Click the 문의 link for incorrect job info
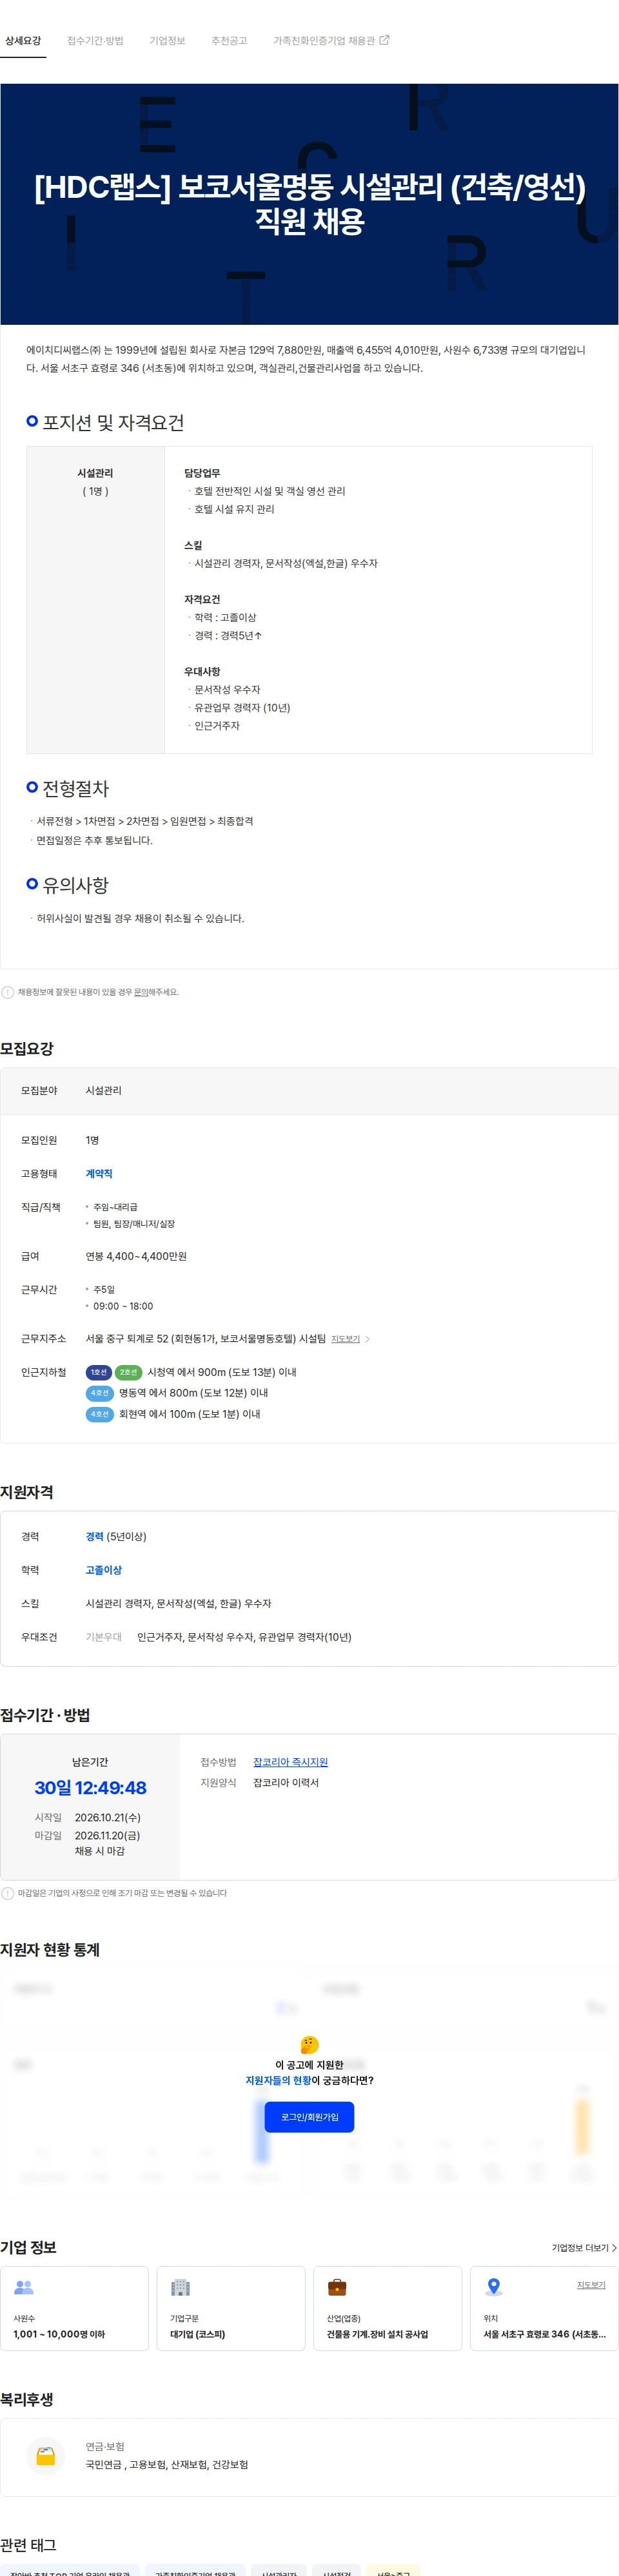This screenshot has height=2576, width=619. tap(141, 992)
